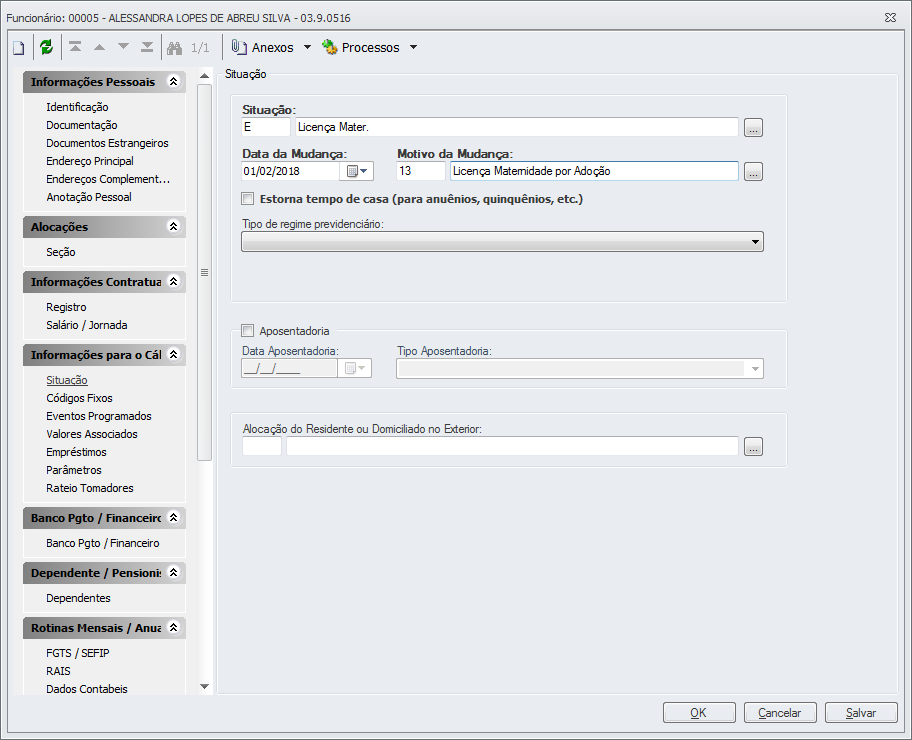The width and height of the screenshot is (912, 740).
Task: Open the Data Aposentadoria calendar picker
Action: click(x=355, y=368)
